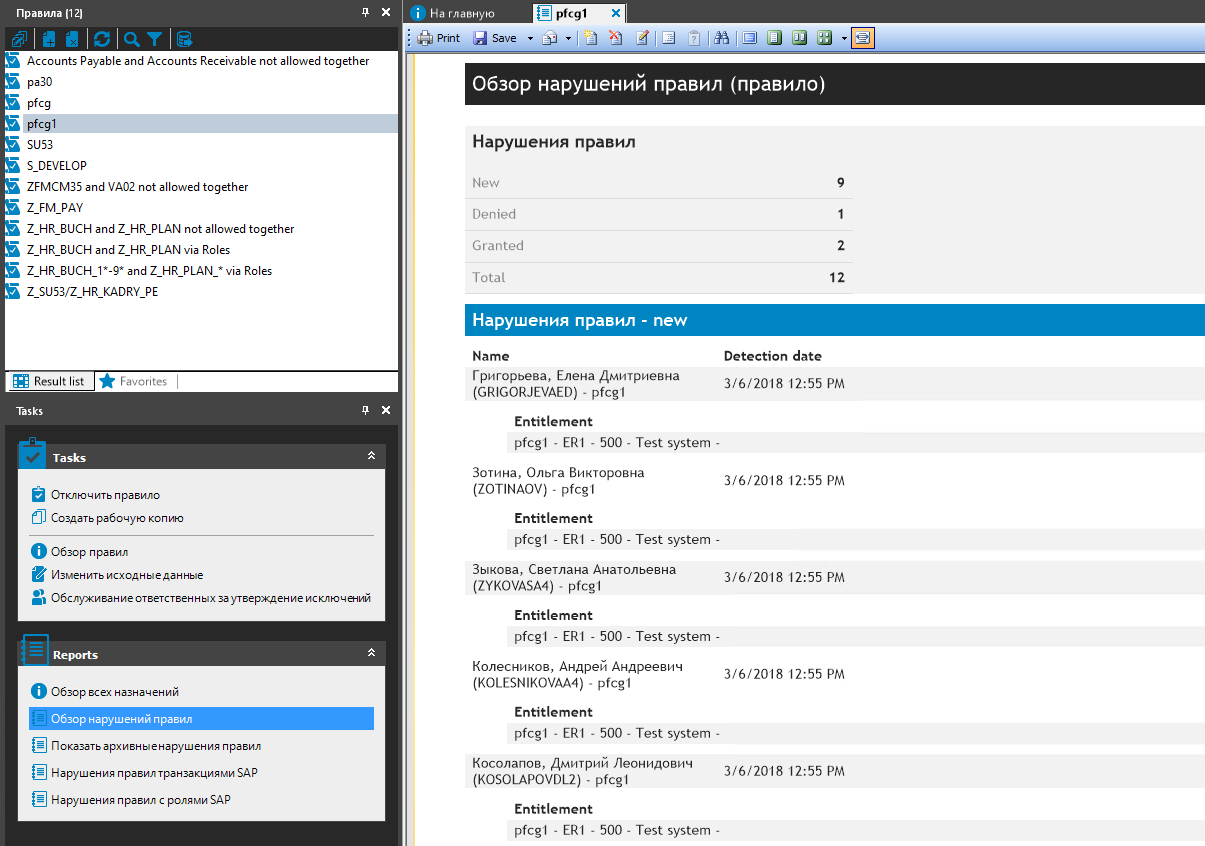Image resolution: width=1205 pixels, height=846 pixels.
Task: Open search with the magnifier icon
Action: tap(131, 39)
